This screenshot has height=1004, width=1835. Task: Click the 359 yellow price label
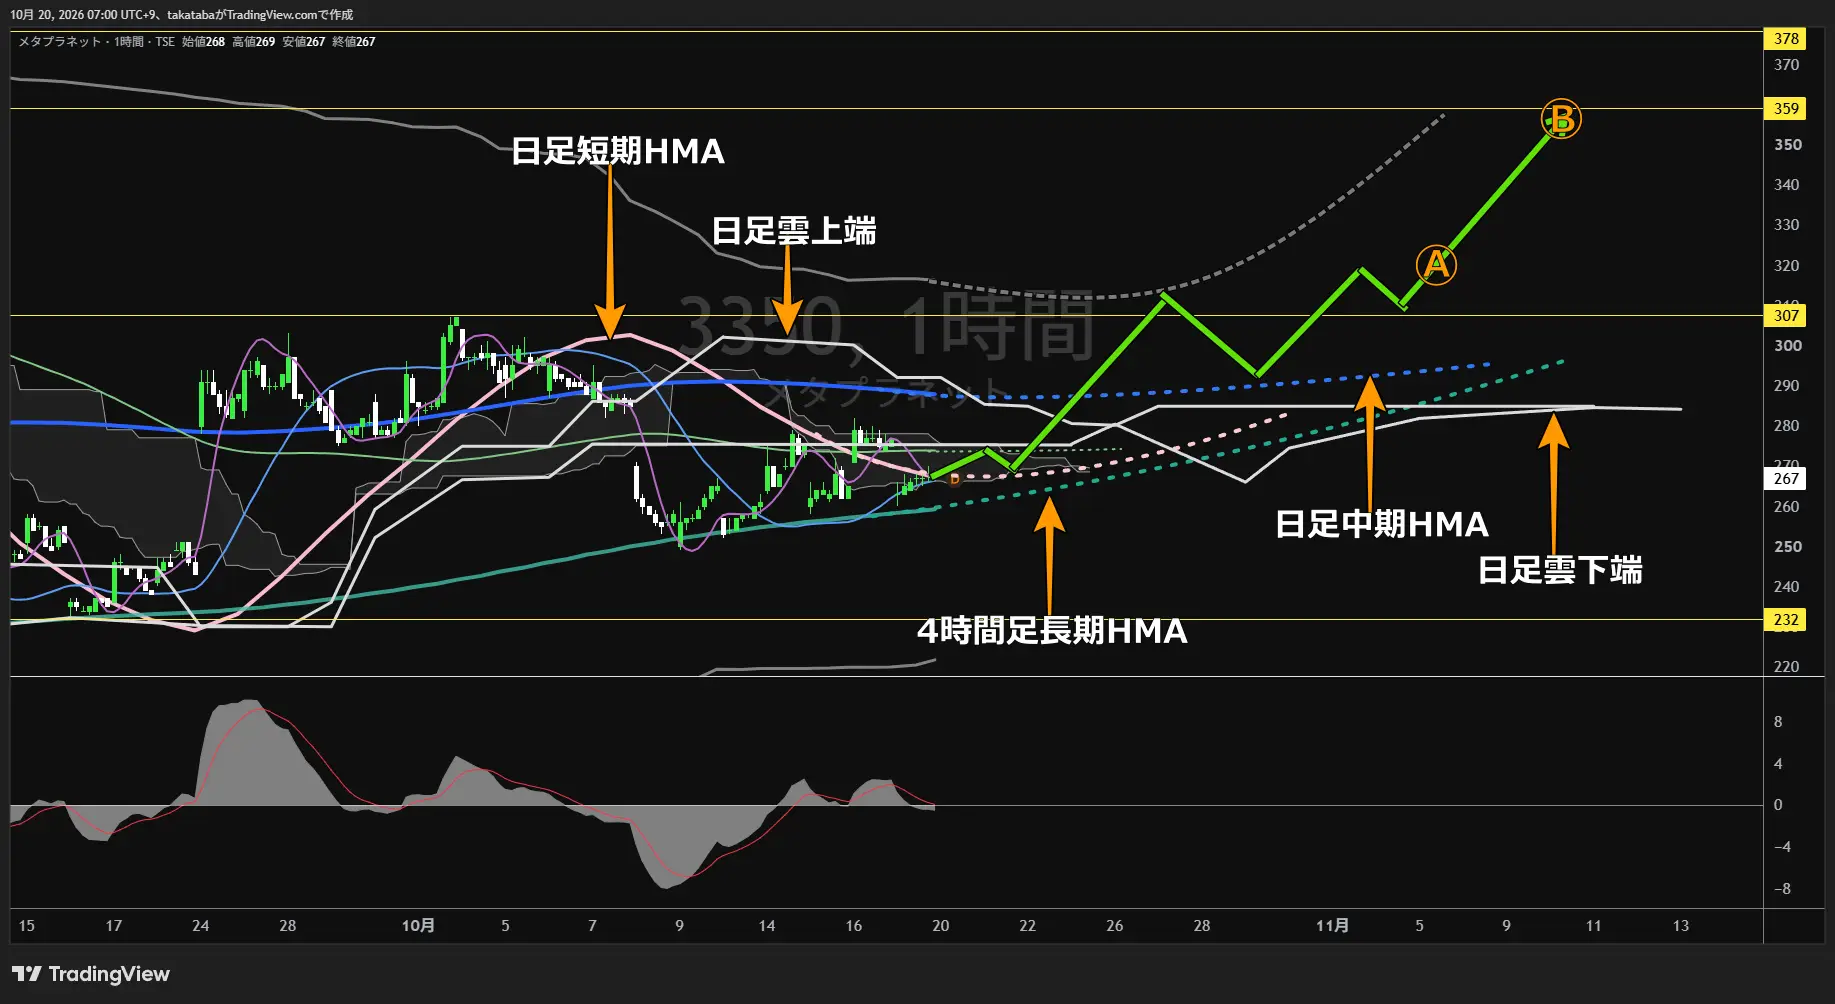[x=1786, y=109]
